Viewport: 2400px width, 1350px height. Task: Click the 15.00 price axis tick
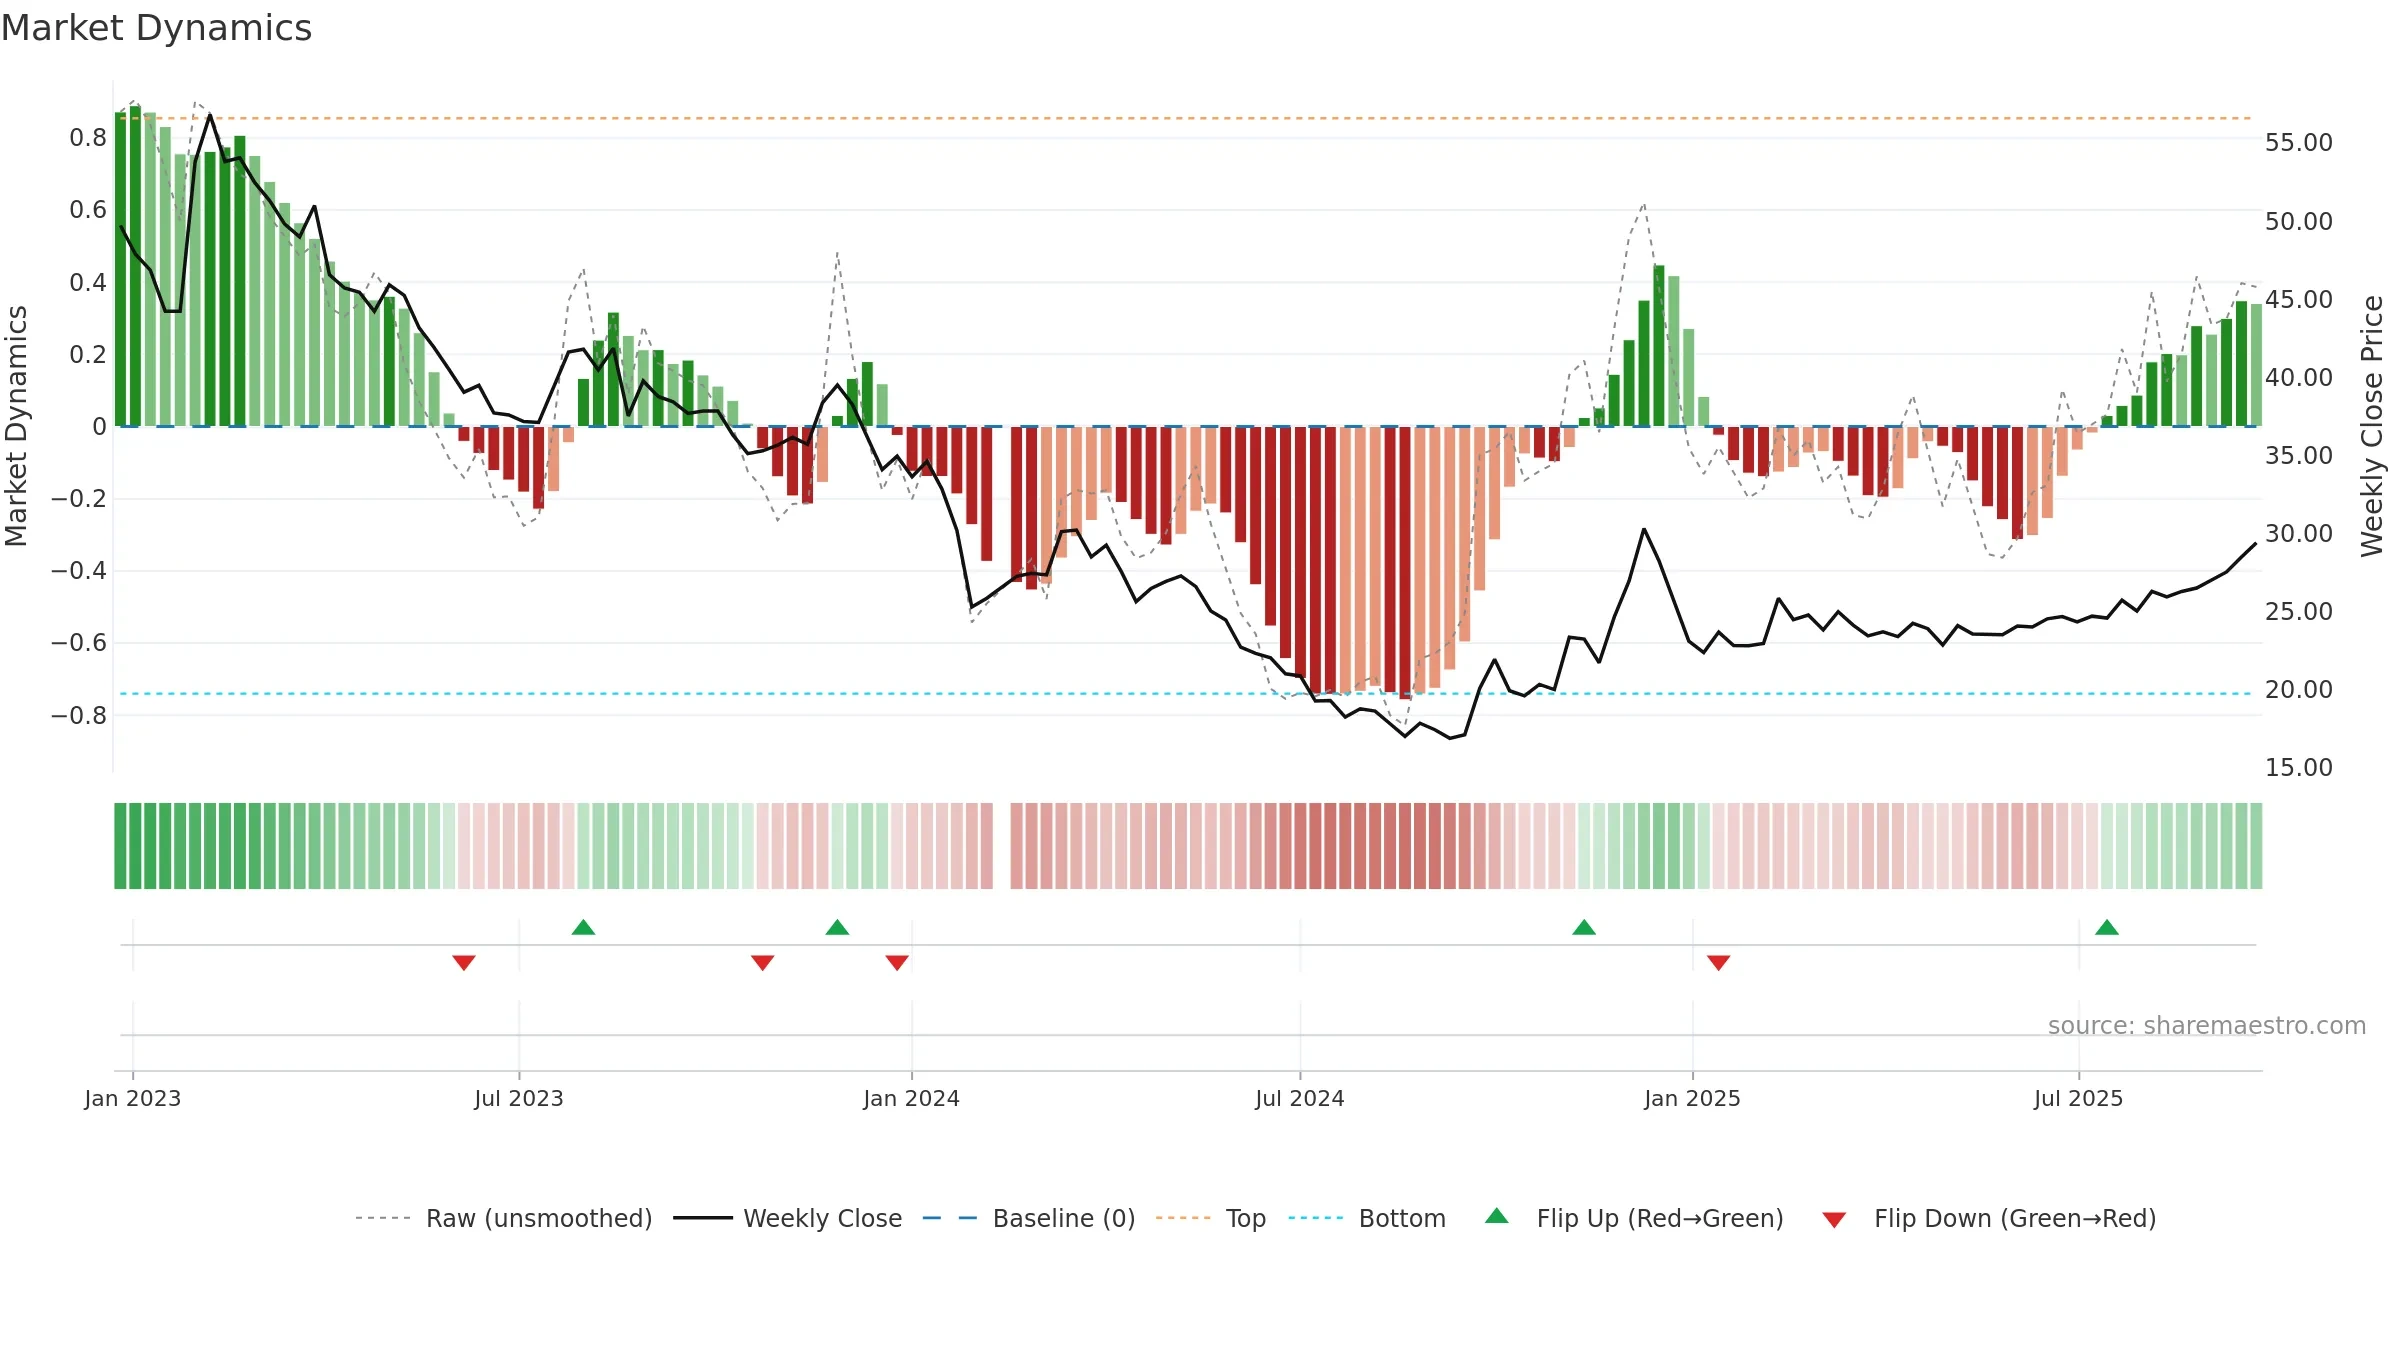(2299, 767)
